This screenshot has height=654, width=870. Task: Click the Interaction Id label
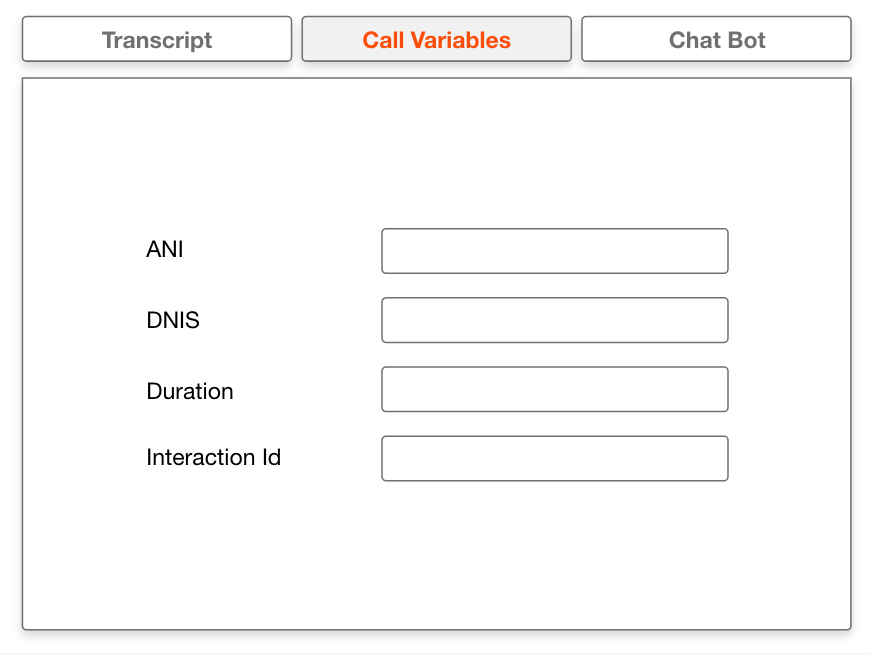coord(213,458)
